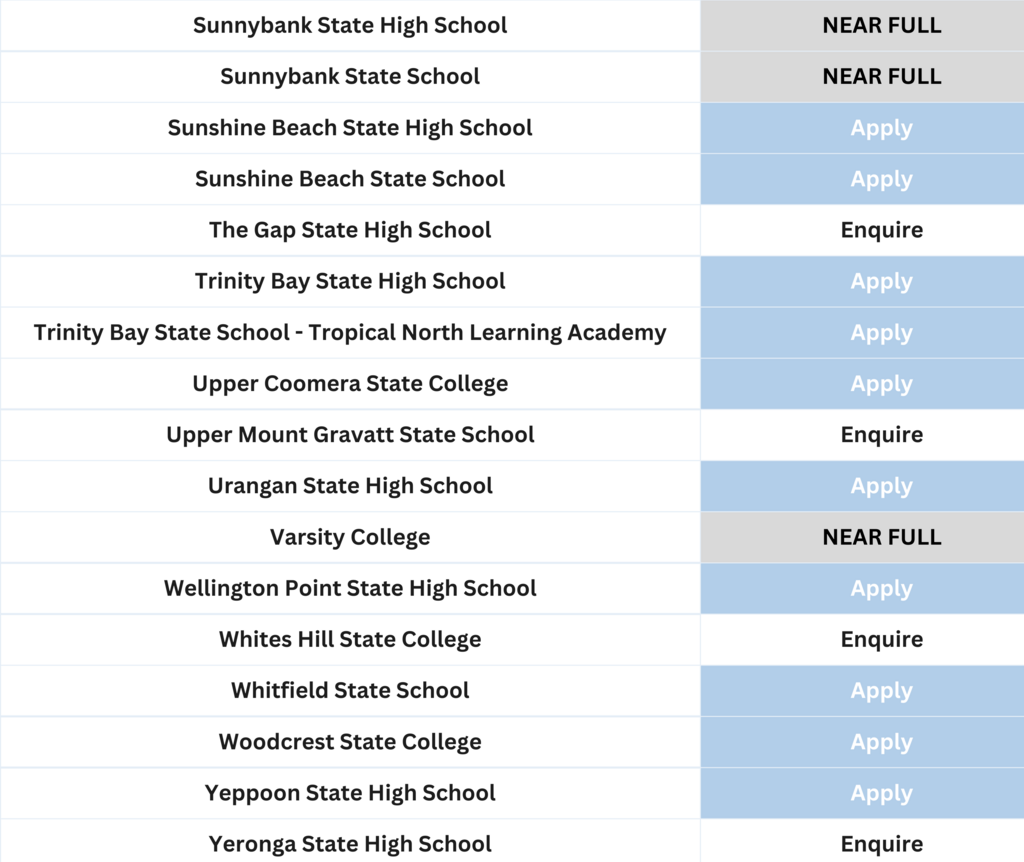1024x862 pixels.
Task: Select the Yeronga State High School name
Action: click(x=350, y=844)
